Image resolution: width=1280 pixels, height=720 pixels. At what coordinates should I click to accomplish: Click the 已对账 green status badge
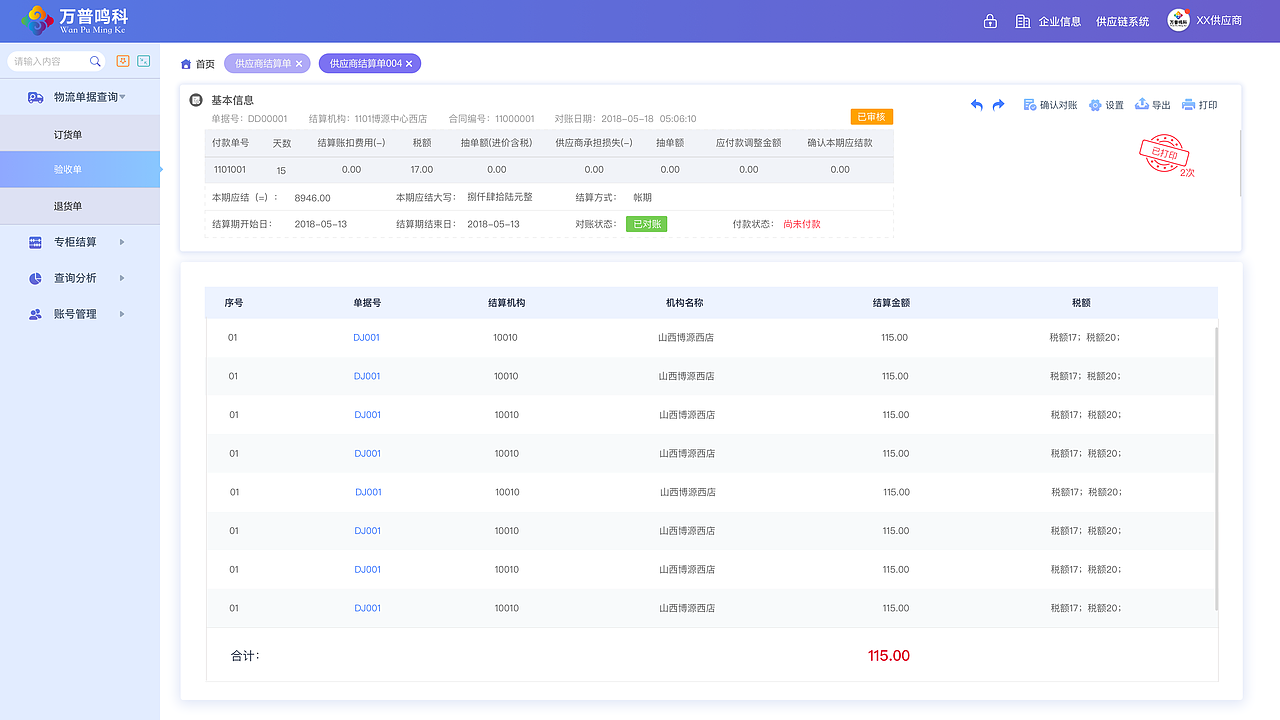tap(646, 224)
